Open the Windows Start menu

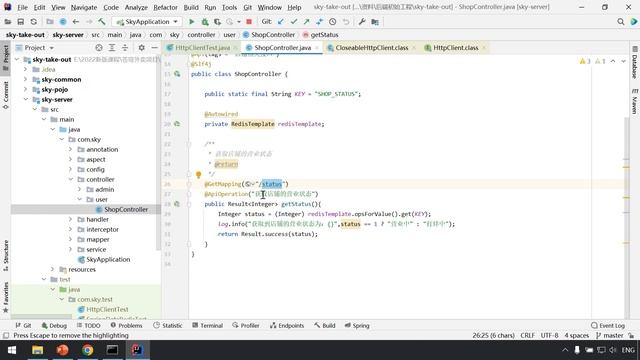coord(12,350)
